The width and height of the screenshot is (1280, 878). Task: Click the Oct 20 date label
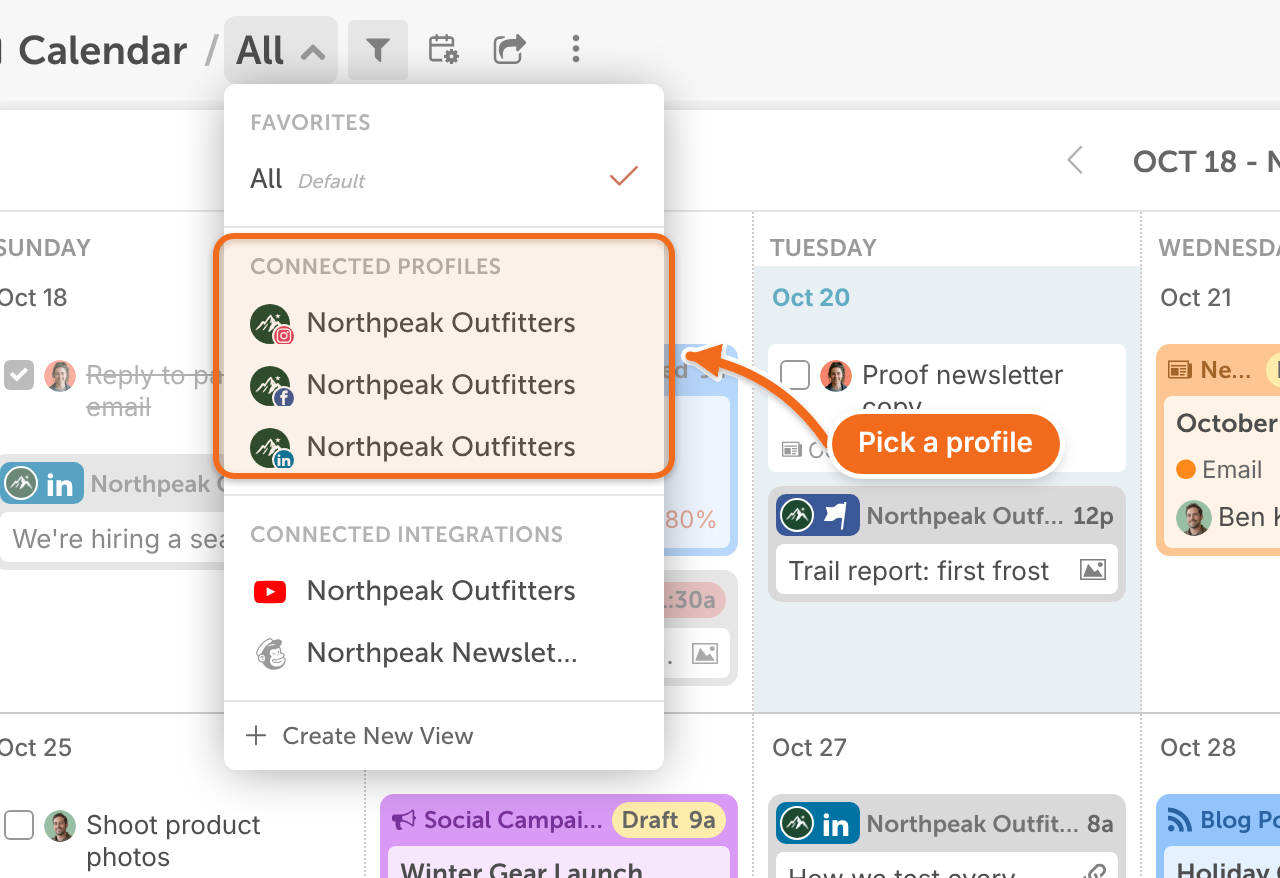coord(811,298)
